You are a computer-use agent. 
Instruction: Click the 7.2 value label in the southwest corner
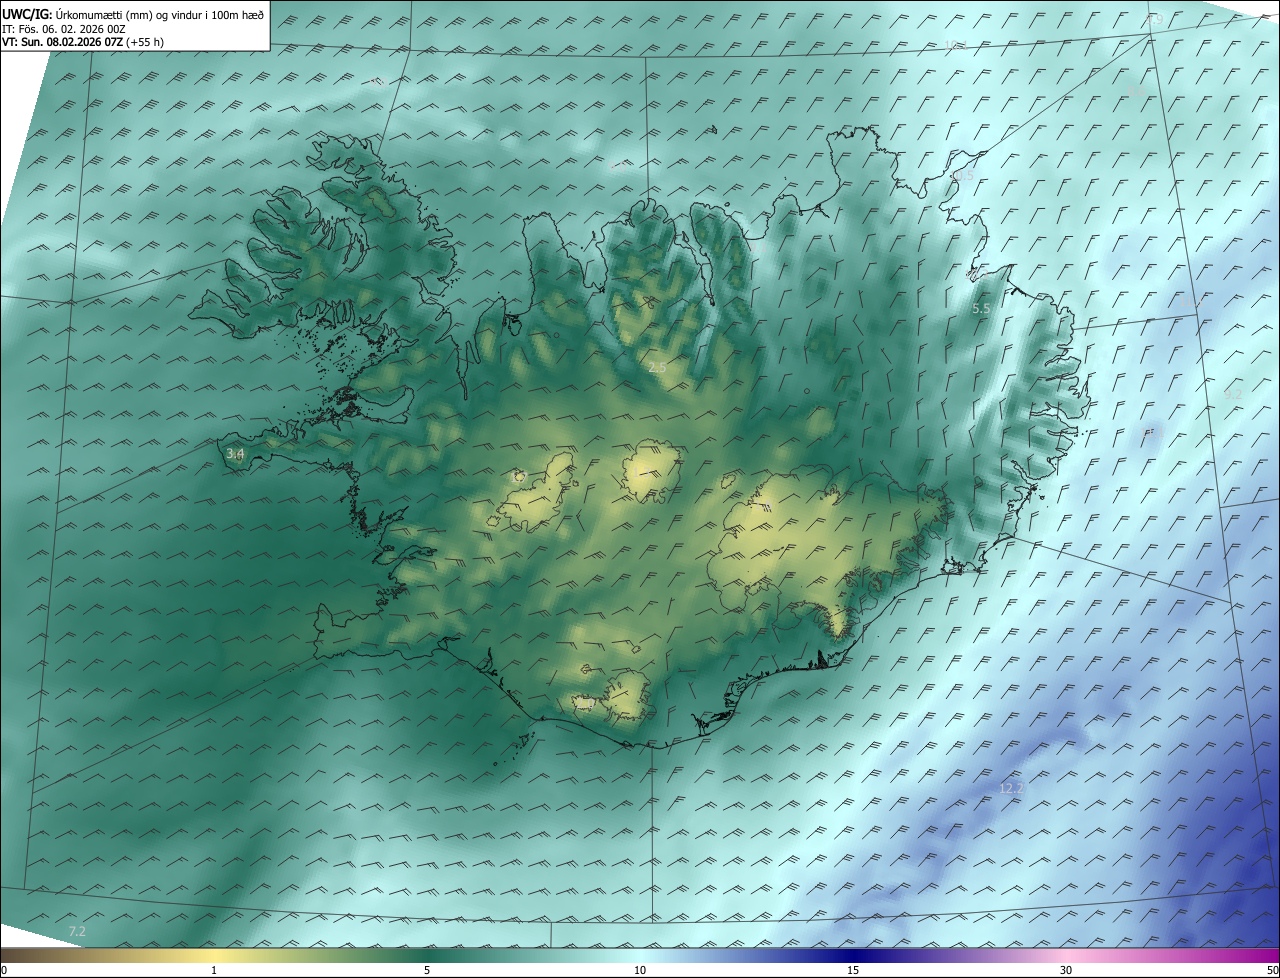coord(77,932)
